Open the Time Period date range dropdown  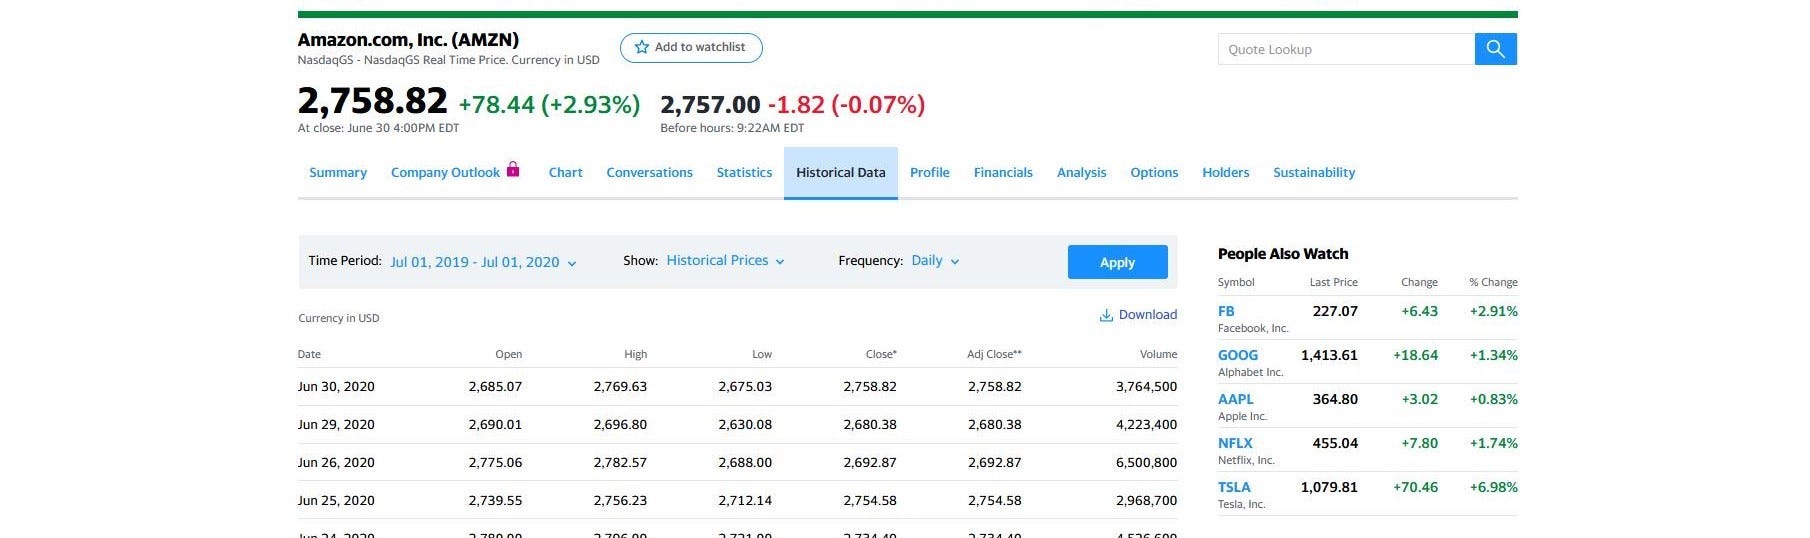pos(483,262)
